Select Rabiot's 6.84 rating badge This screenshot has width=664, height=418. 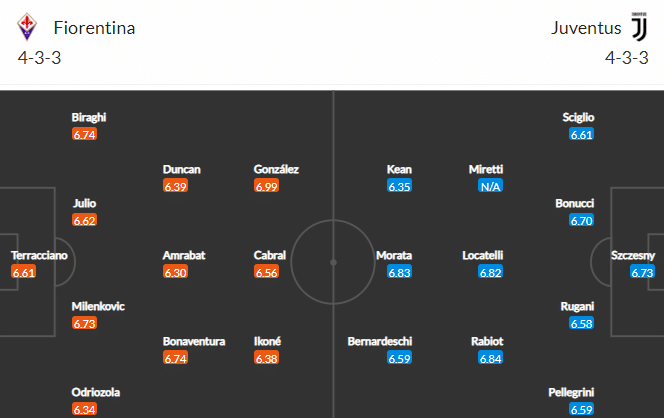(490, 358)
